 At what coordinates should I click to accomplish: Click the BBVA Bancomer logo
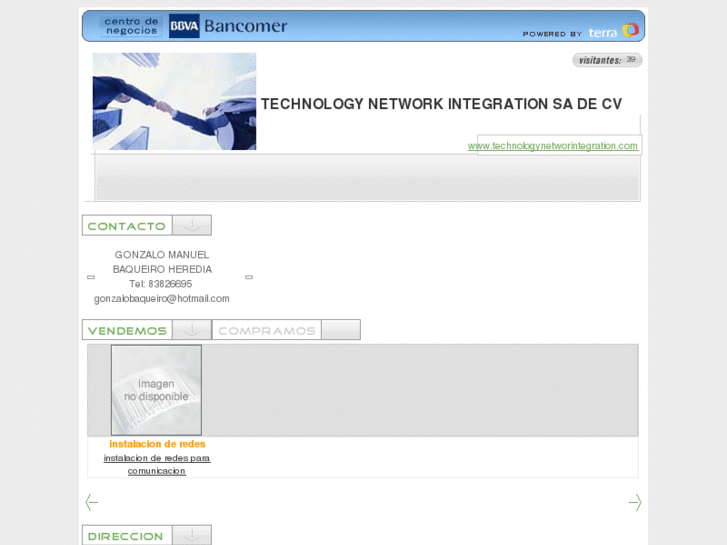point(228,26)
